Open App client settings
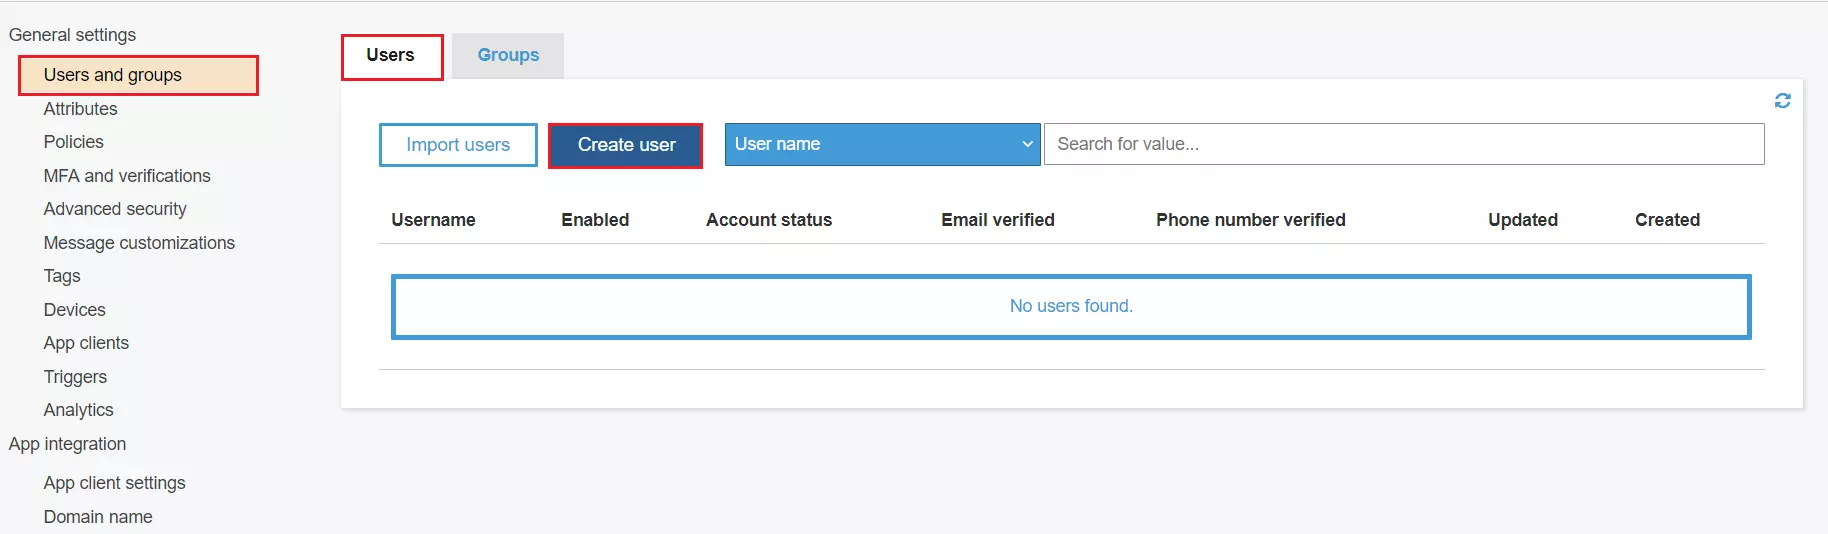 pyautogui.click(x=114, y=483)
